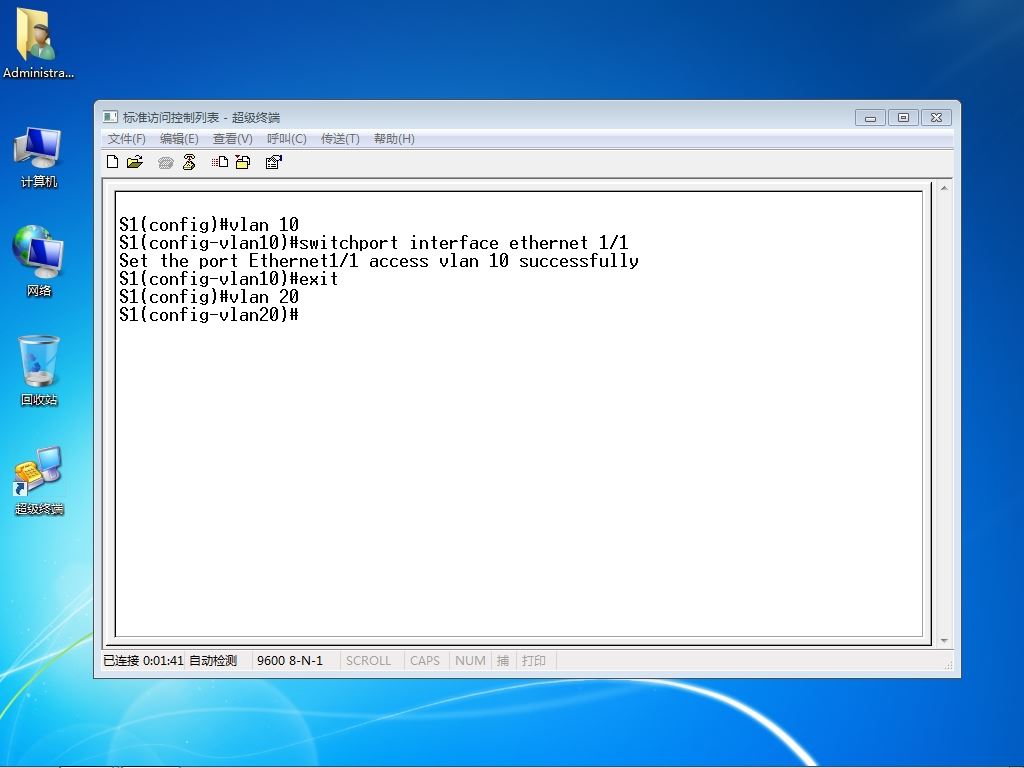The width and height of the screenshot is (1024, 768).
Task: Create a new connection with the blank page icon
Action: [112, 162]
